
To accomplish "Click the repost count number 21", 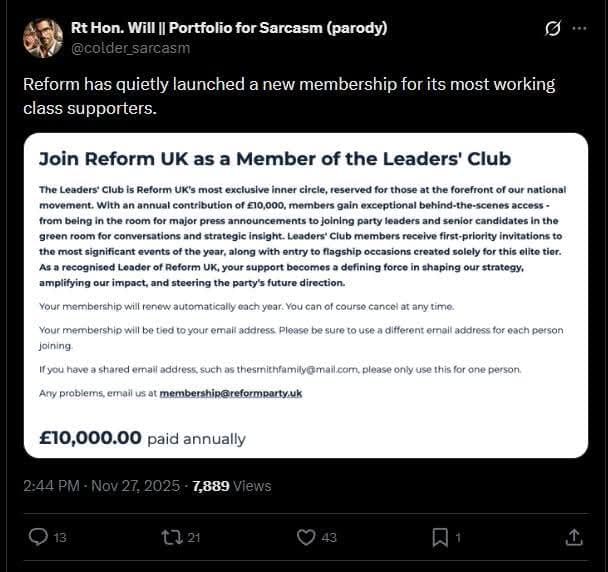I will 194,538.
